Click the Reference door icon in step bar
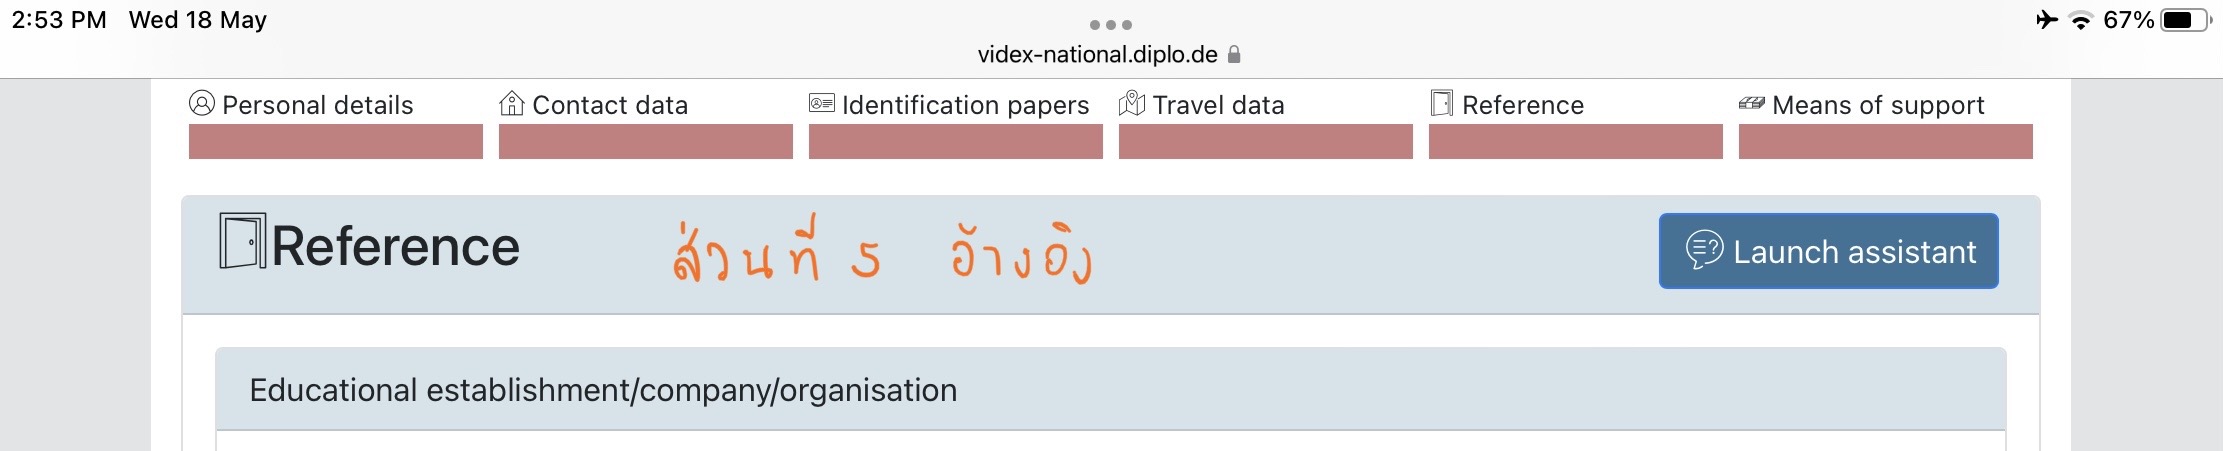This screenshot has height=451, width=2223. (x=1442, y=103)
